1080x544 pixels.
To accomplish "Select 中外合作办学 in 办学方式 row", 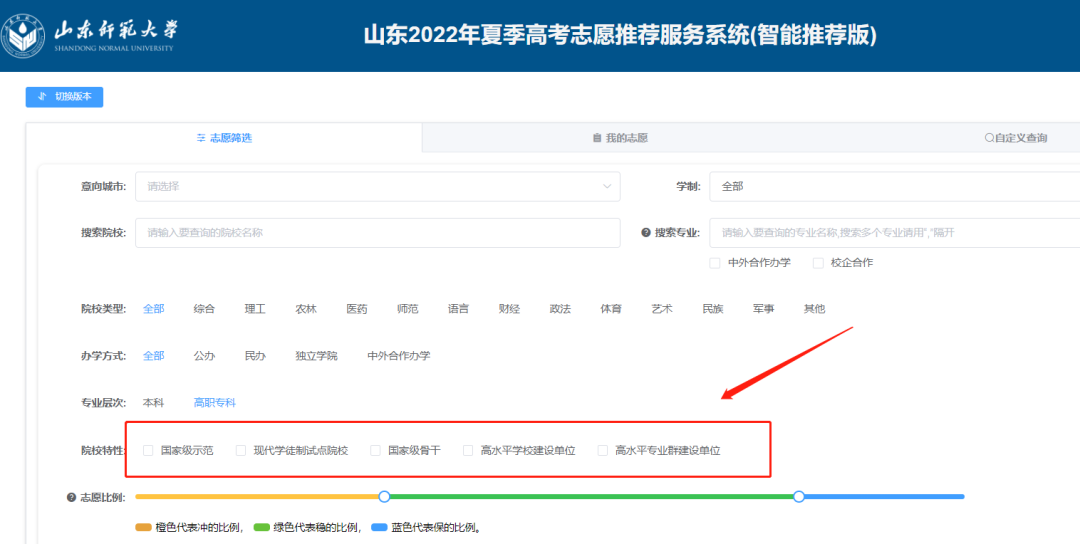I will tap(399, 356).
